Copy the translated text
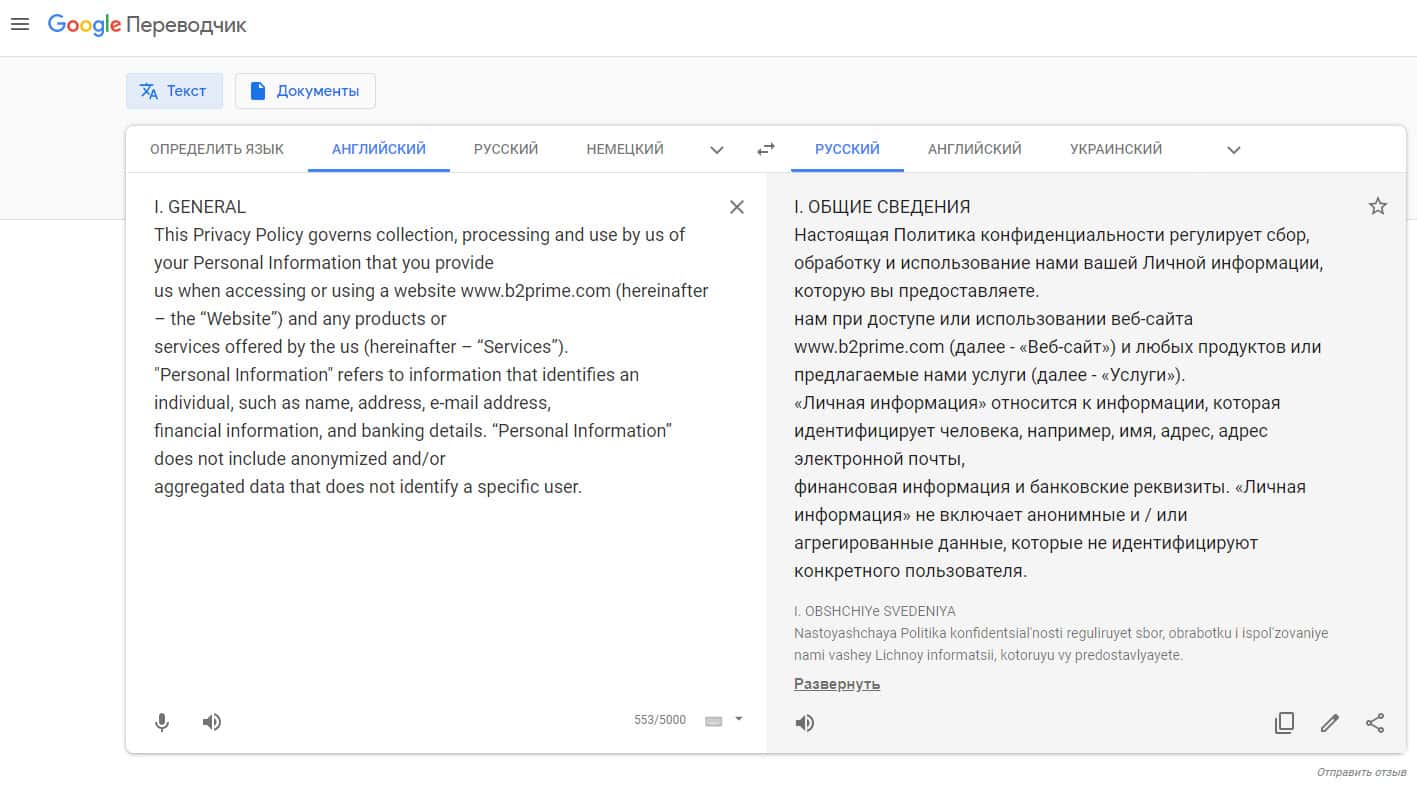 [1285, 723]
